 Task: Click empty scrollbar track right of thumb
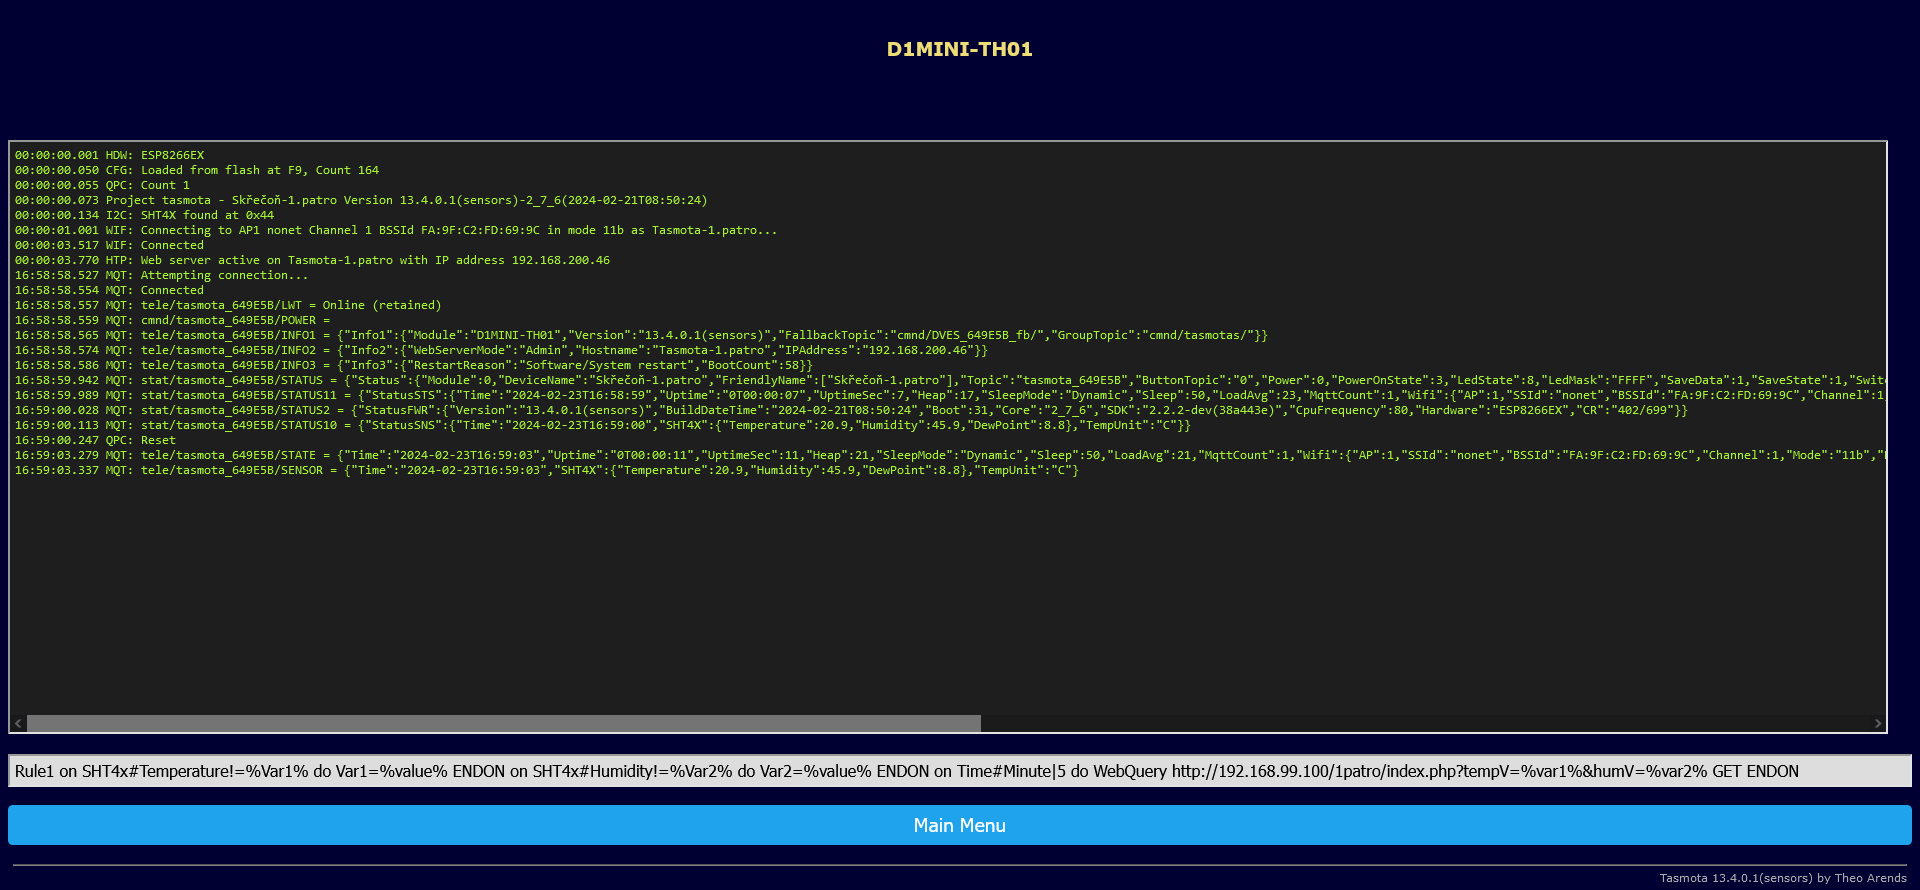point(1420,723)
